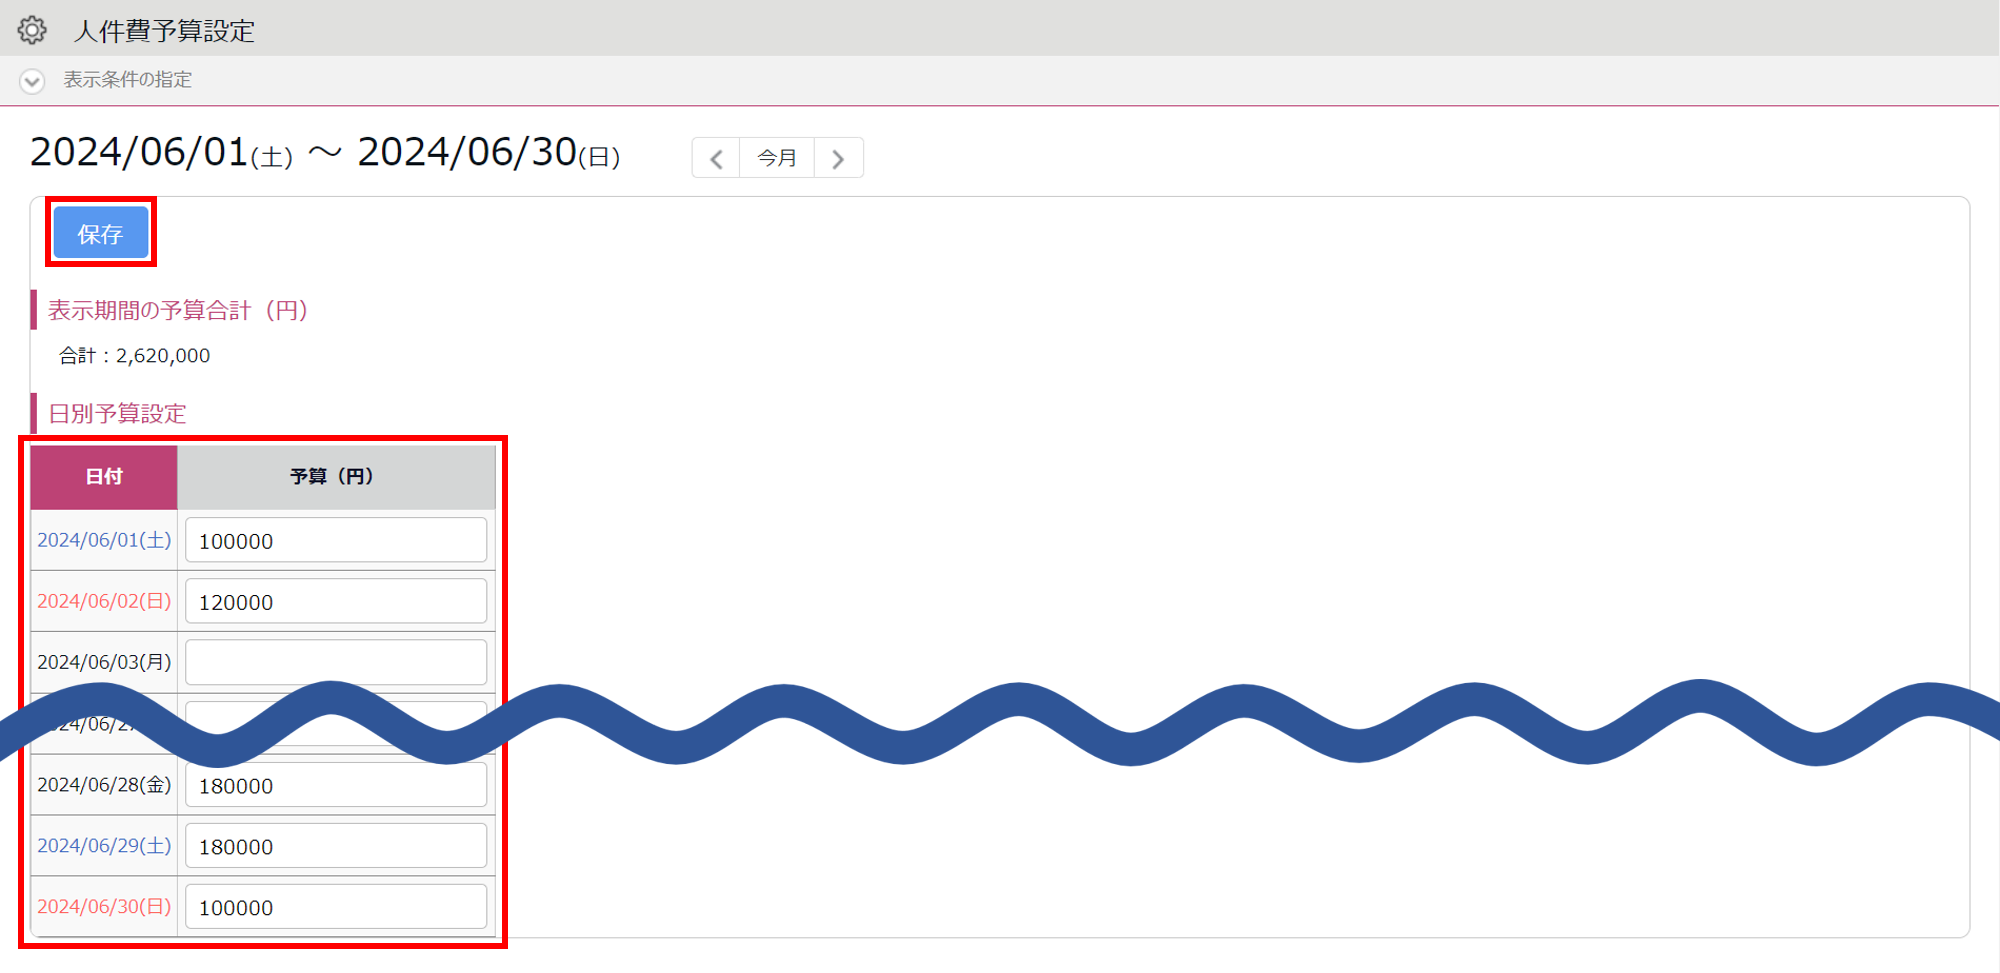
Task: Click budget field for 2024/06/30
Action: pyautogui.click(x=336, y=907)
